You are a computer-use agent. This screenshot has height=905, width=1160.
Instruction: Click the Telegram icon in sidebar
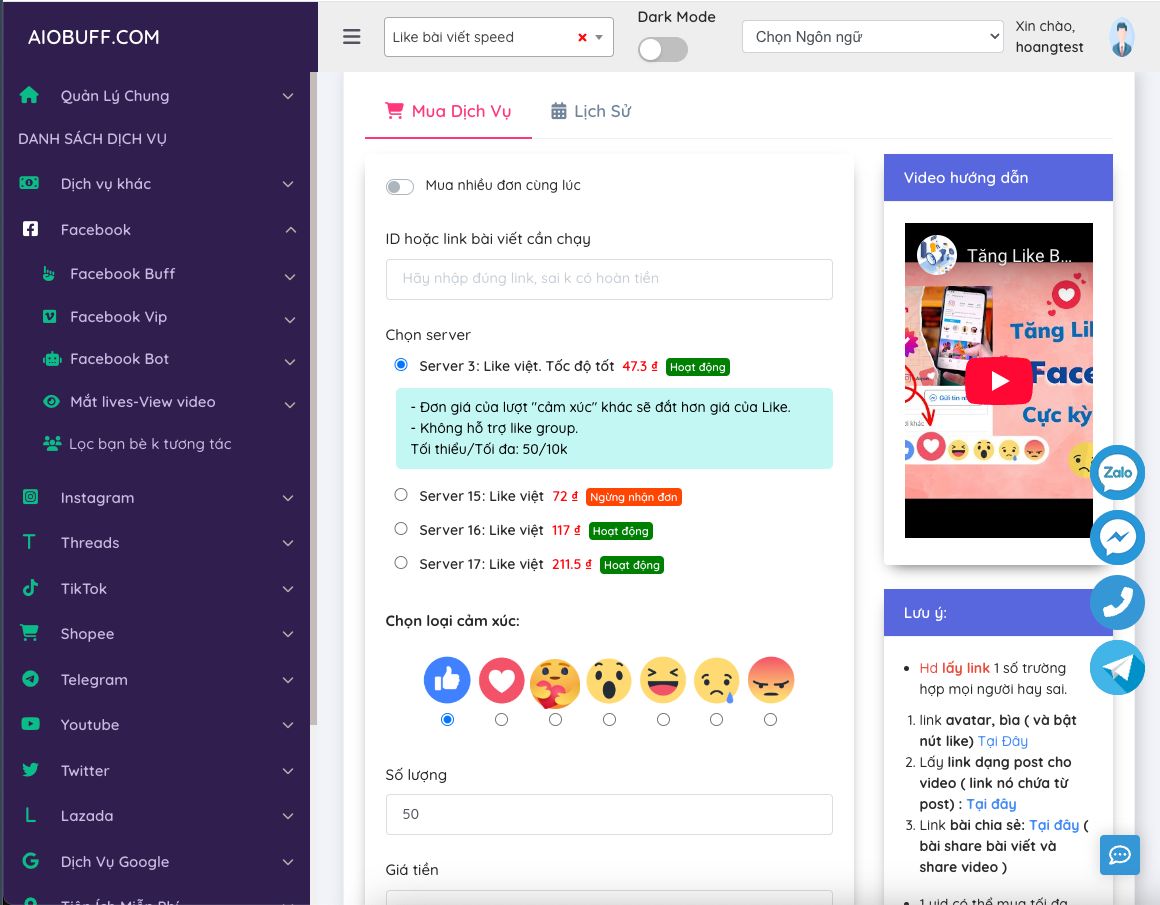pos(30,679)
